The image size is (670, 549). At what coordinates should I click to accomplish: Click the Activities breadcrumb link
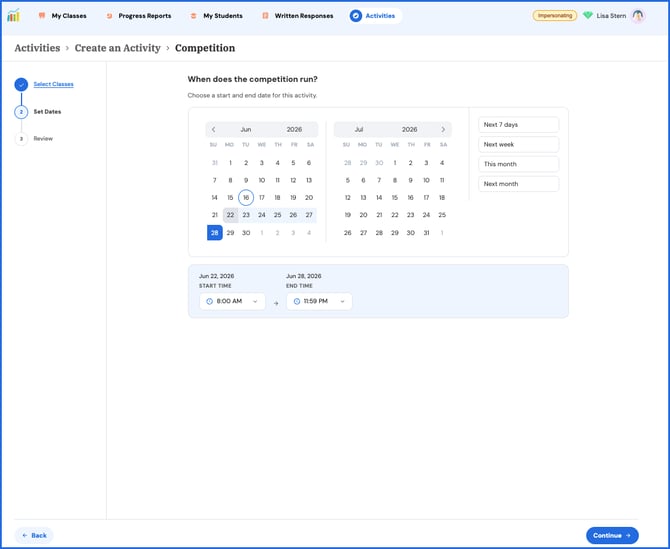point(37,48)
